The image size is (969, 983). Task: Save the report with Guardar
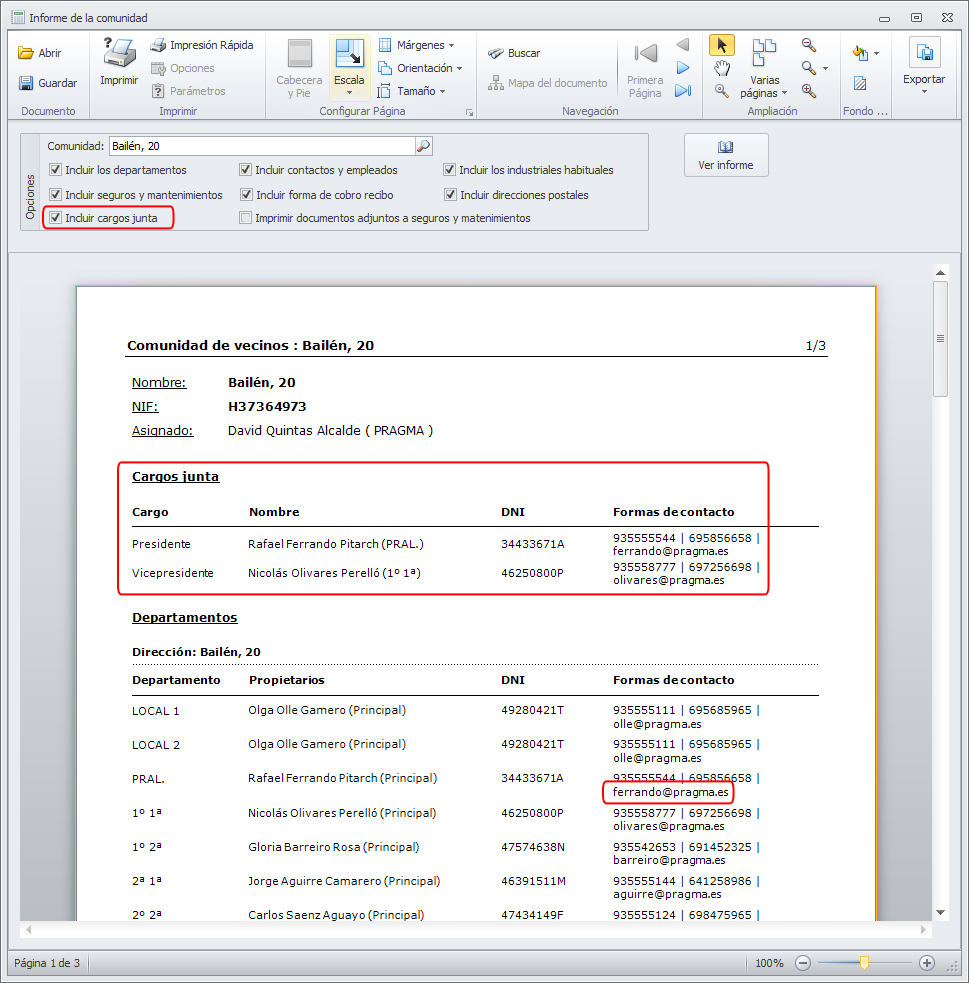coord(47,83)
